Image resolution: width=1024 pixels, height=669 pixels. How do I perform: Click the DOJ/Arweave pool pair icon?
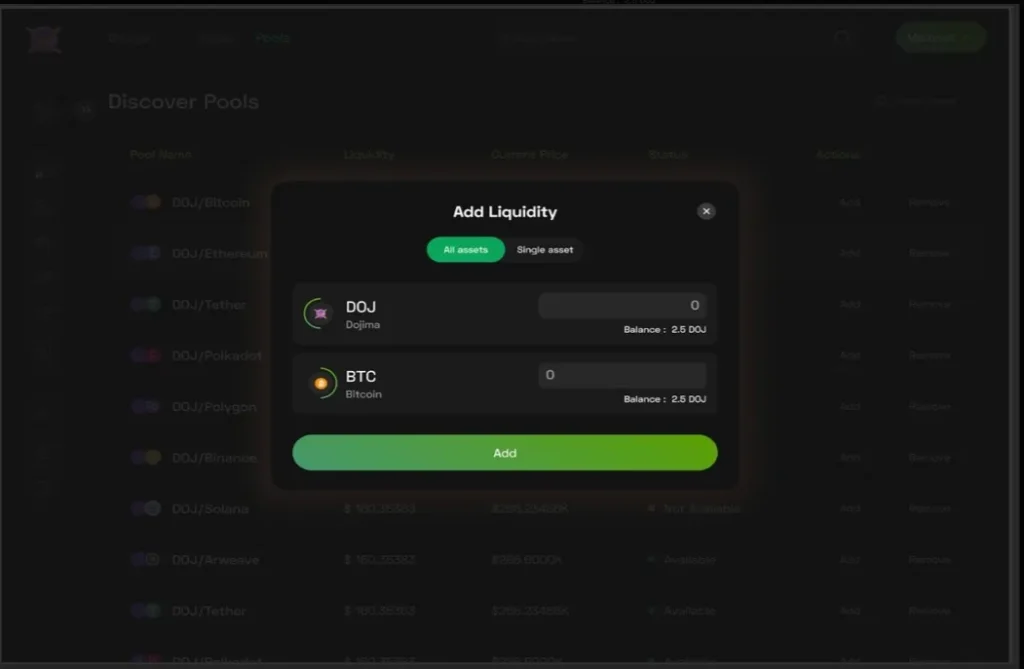coord(146,559)
